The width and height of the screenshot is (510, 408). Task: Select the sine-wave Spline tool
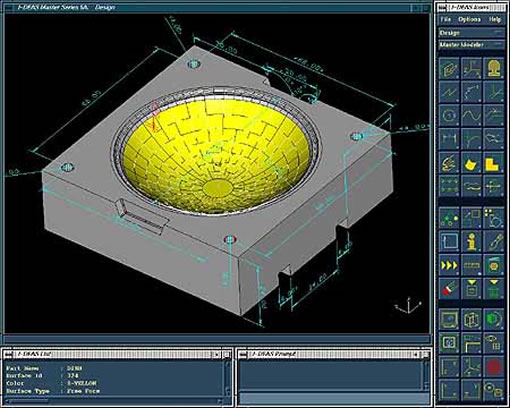point(471,115)
